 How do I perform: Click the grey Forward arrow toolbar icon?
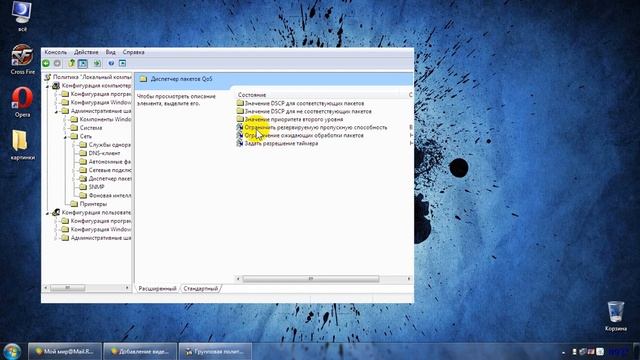(57, 63)
